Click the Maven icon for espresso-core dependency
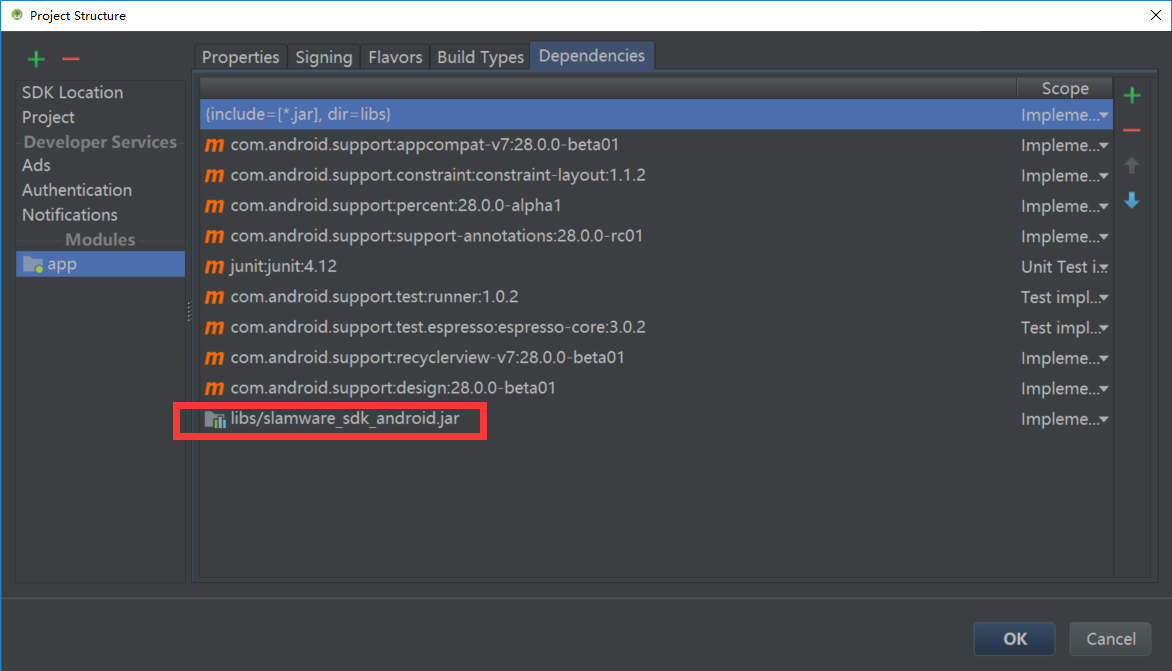Viewport: 1172px width, 671px height. pyautogui.click(x=215, y=327)
